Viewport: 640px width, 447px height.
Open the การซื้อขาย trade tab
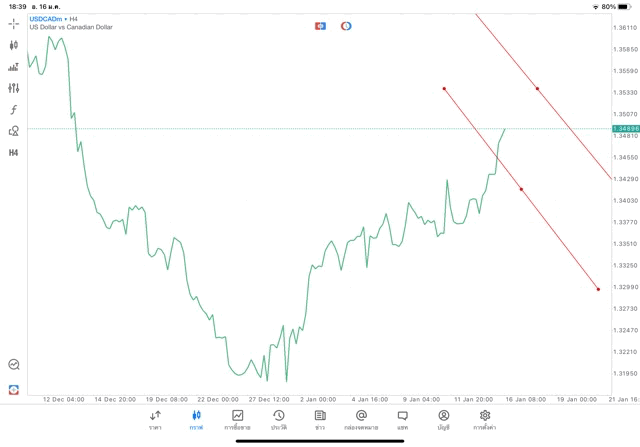238,419
